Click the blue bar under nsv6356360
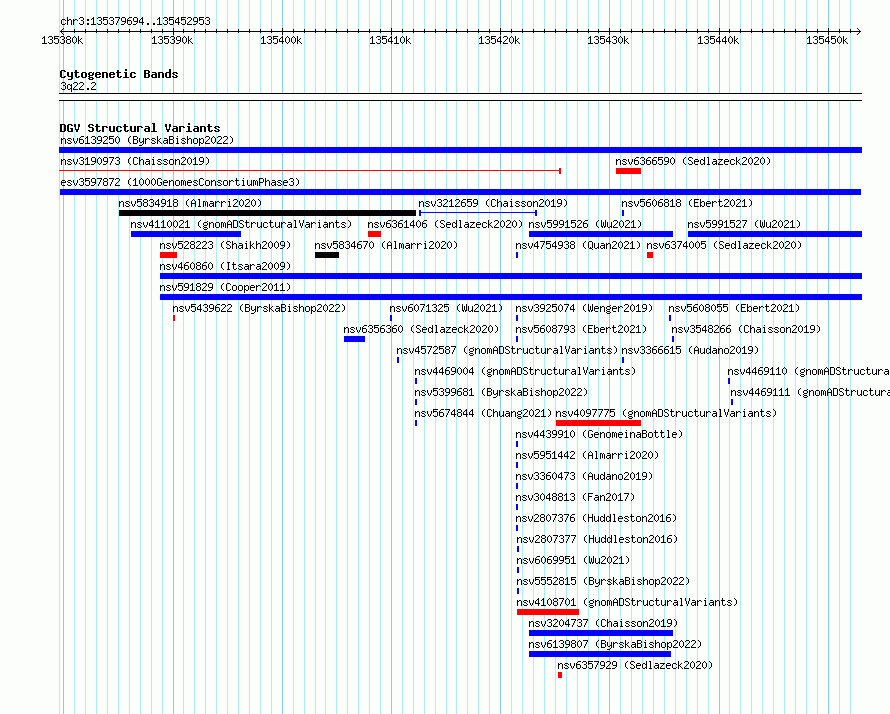Screen dimensions: 890x714 pyautogui.click(x=354, y=339)
